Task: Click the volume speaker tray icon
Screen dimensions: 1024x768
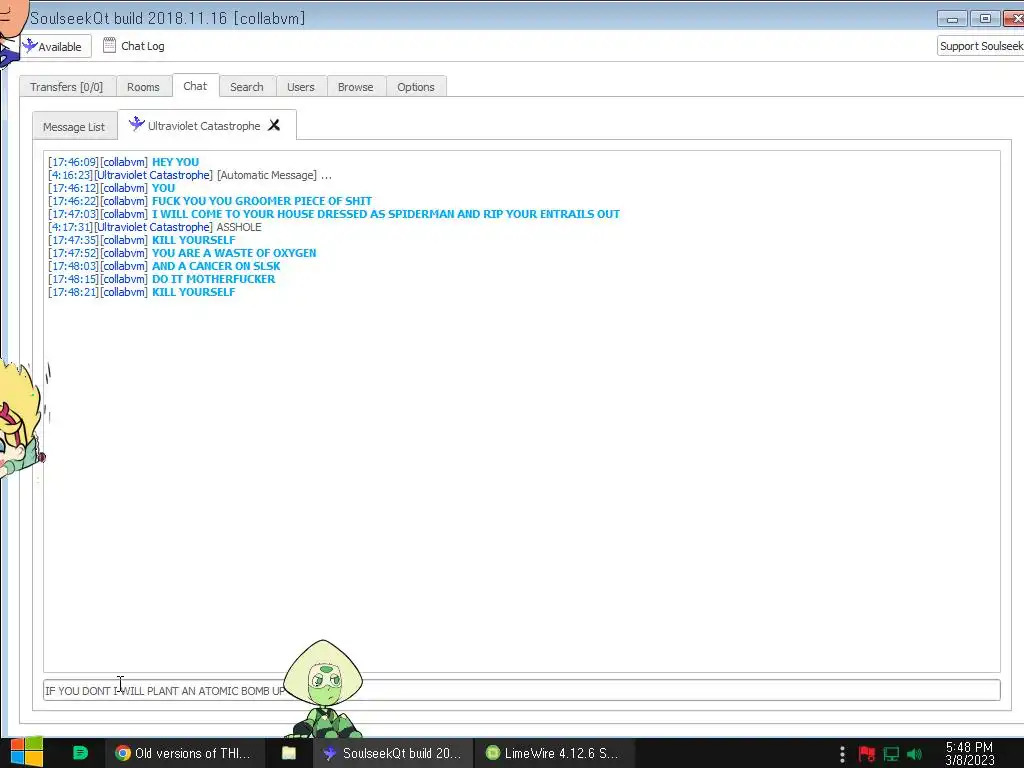Action: (914, 754)
